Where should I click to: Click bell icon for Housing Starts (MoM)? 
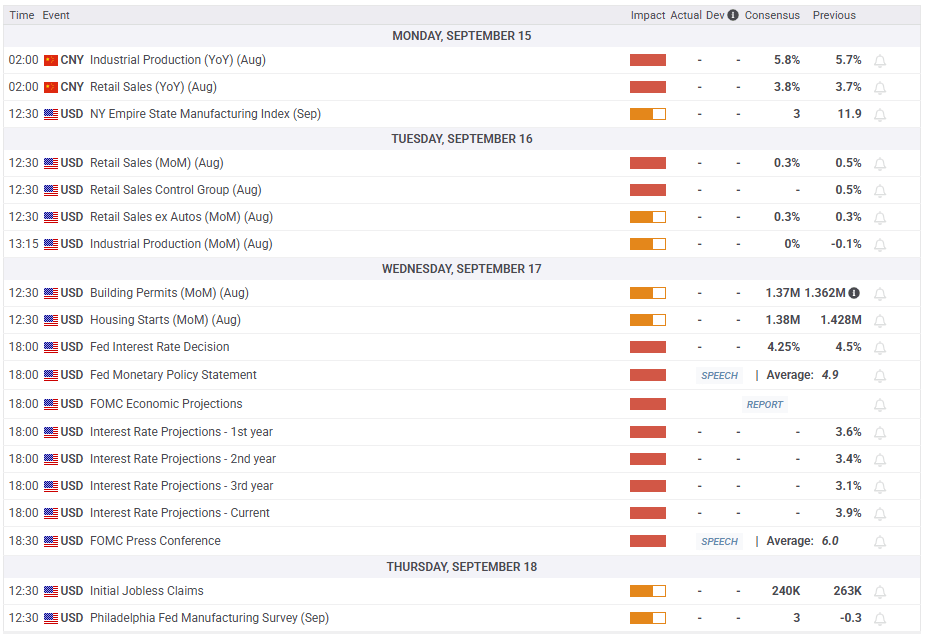pos(880,321)
